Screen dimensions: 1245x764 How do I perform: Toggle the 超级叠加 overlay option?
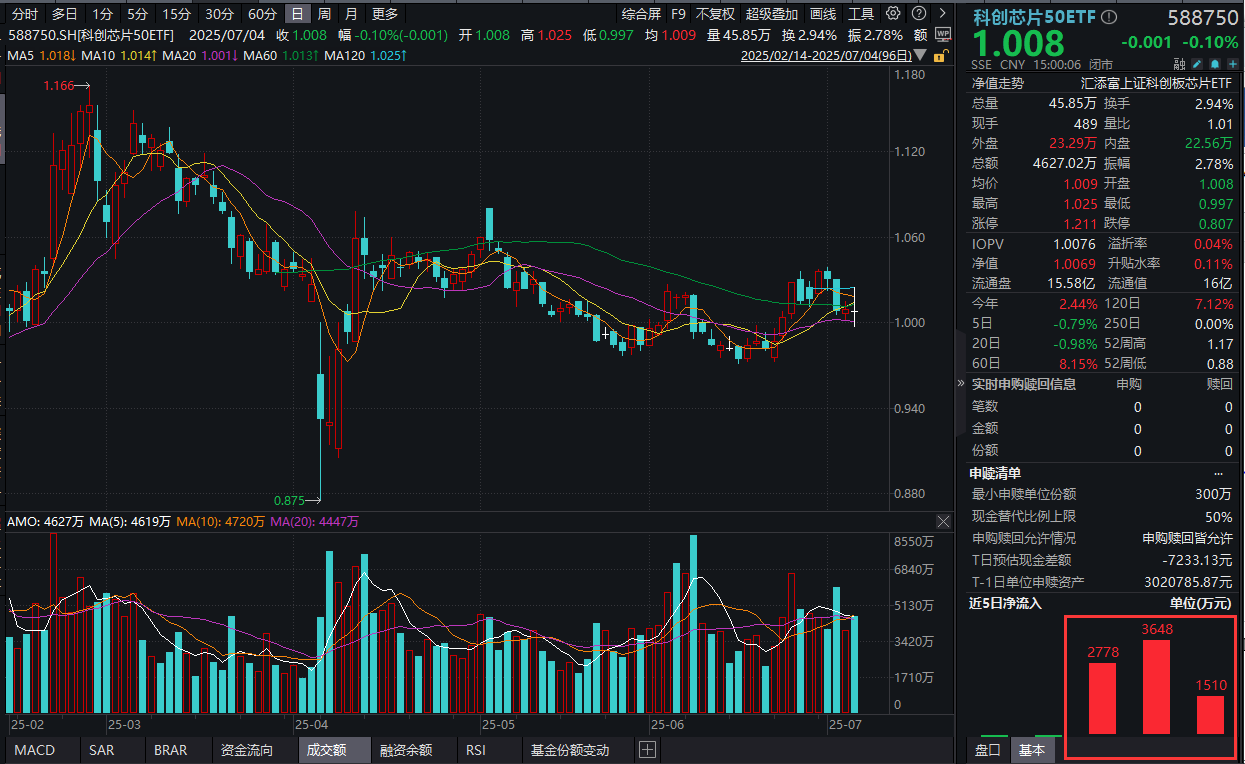click(x=771, y=14)
